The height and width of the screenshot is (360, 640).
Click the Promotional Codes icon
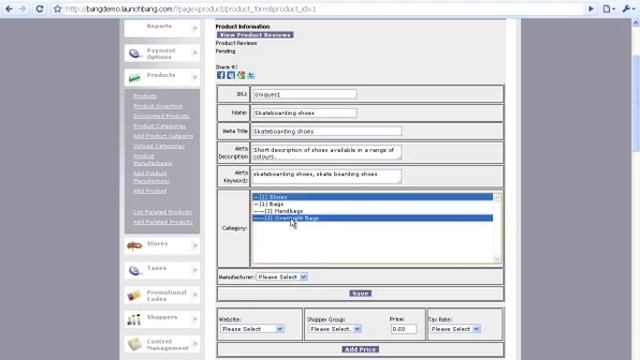click(x=134, y=295)
